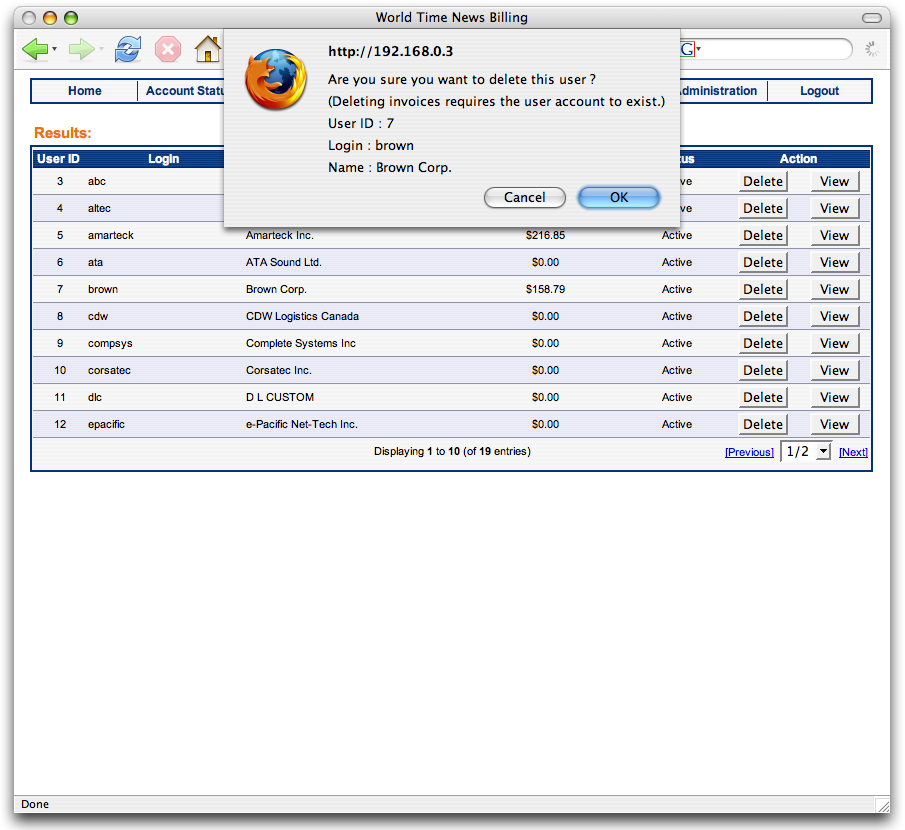Click the Home house icon
The image size is (905, 830).
[x=208, y=49]
